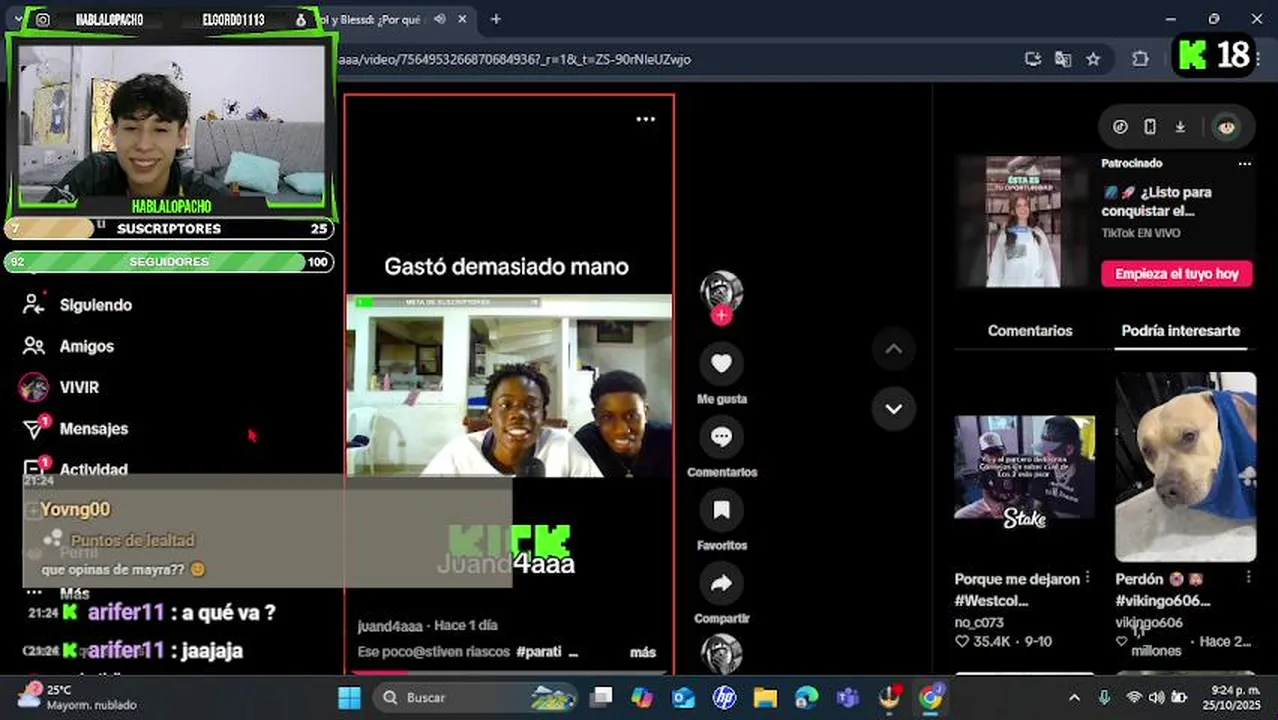Open the dog 'Perdón' video thumbnail
This screenshot has width=1278, height=720.
[1186, 467]
